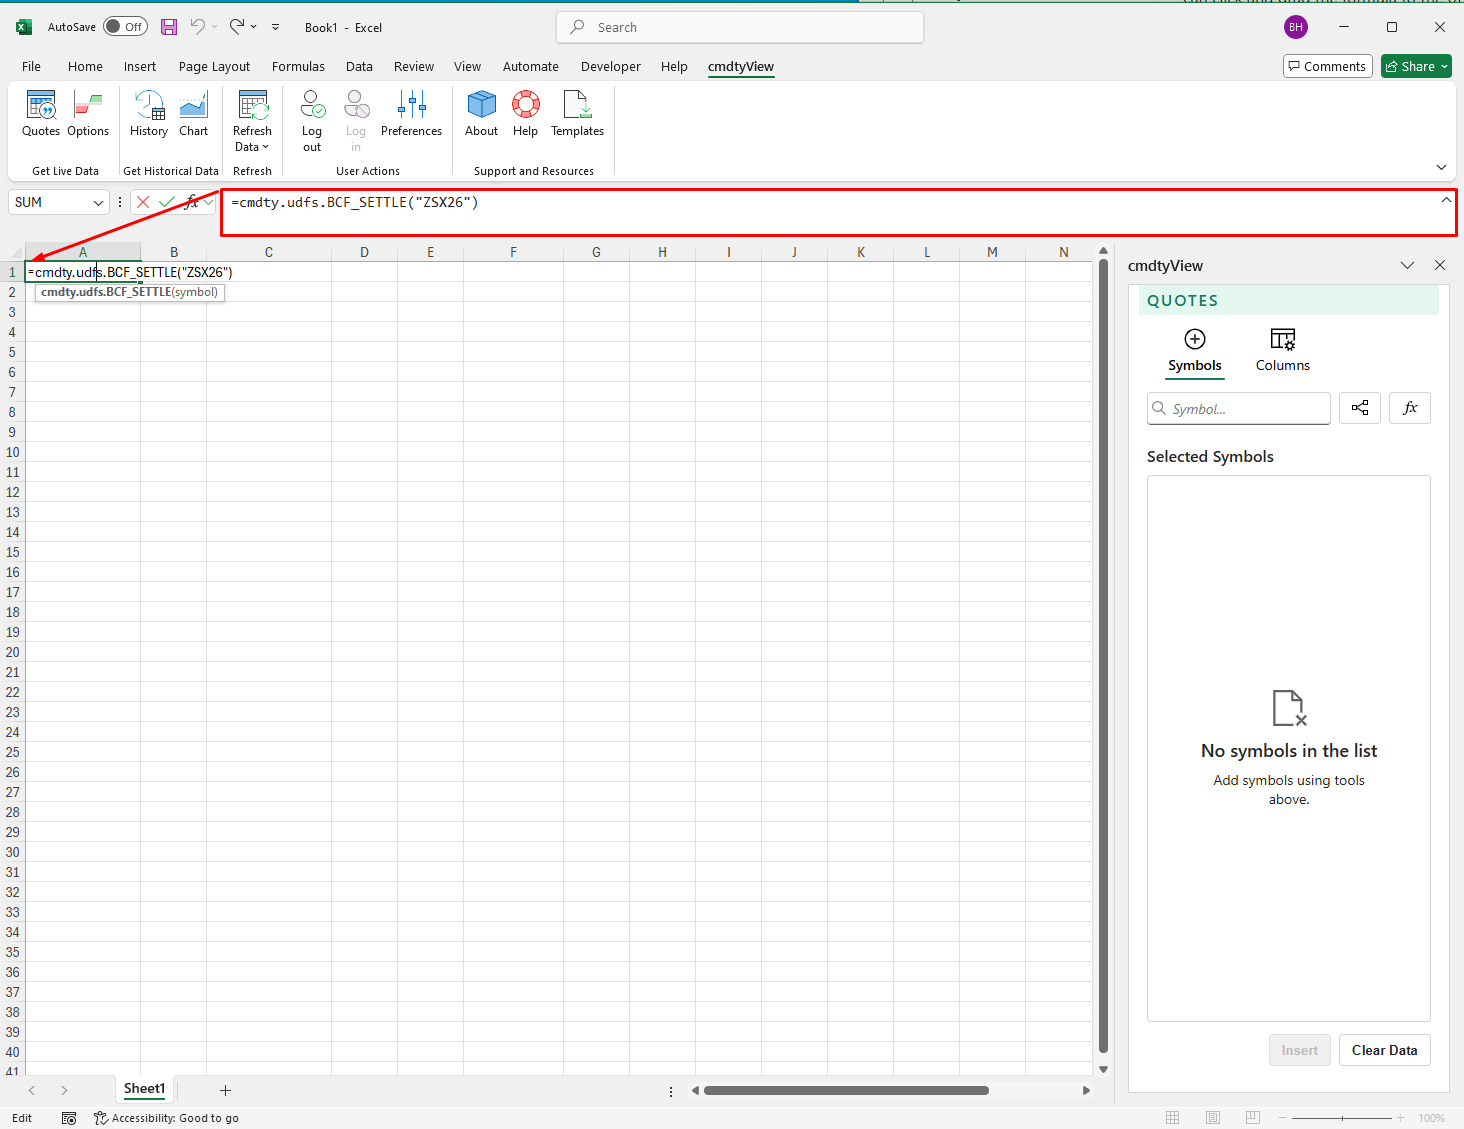
Task: Click the Search box in title bar
Action: [740, 27]
